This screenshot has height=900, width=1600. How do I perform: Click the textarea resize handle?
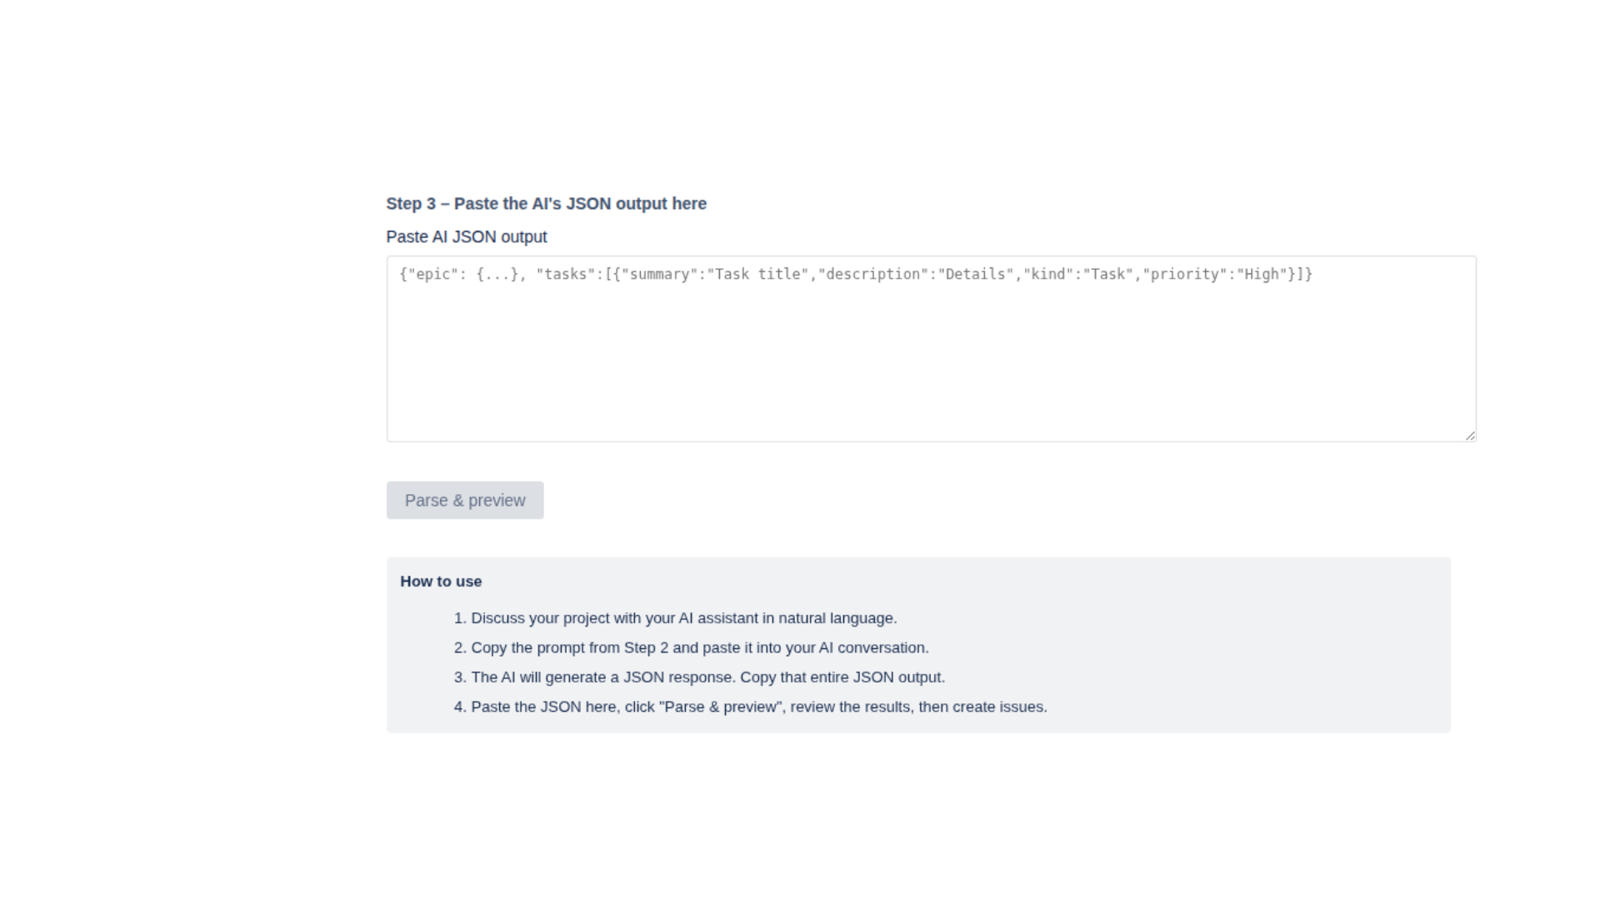[x=1468, y=433]
